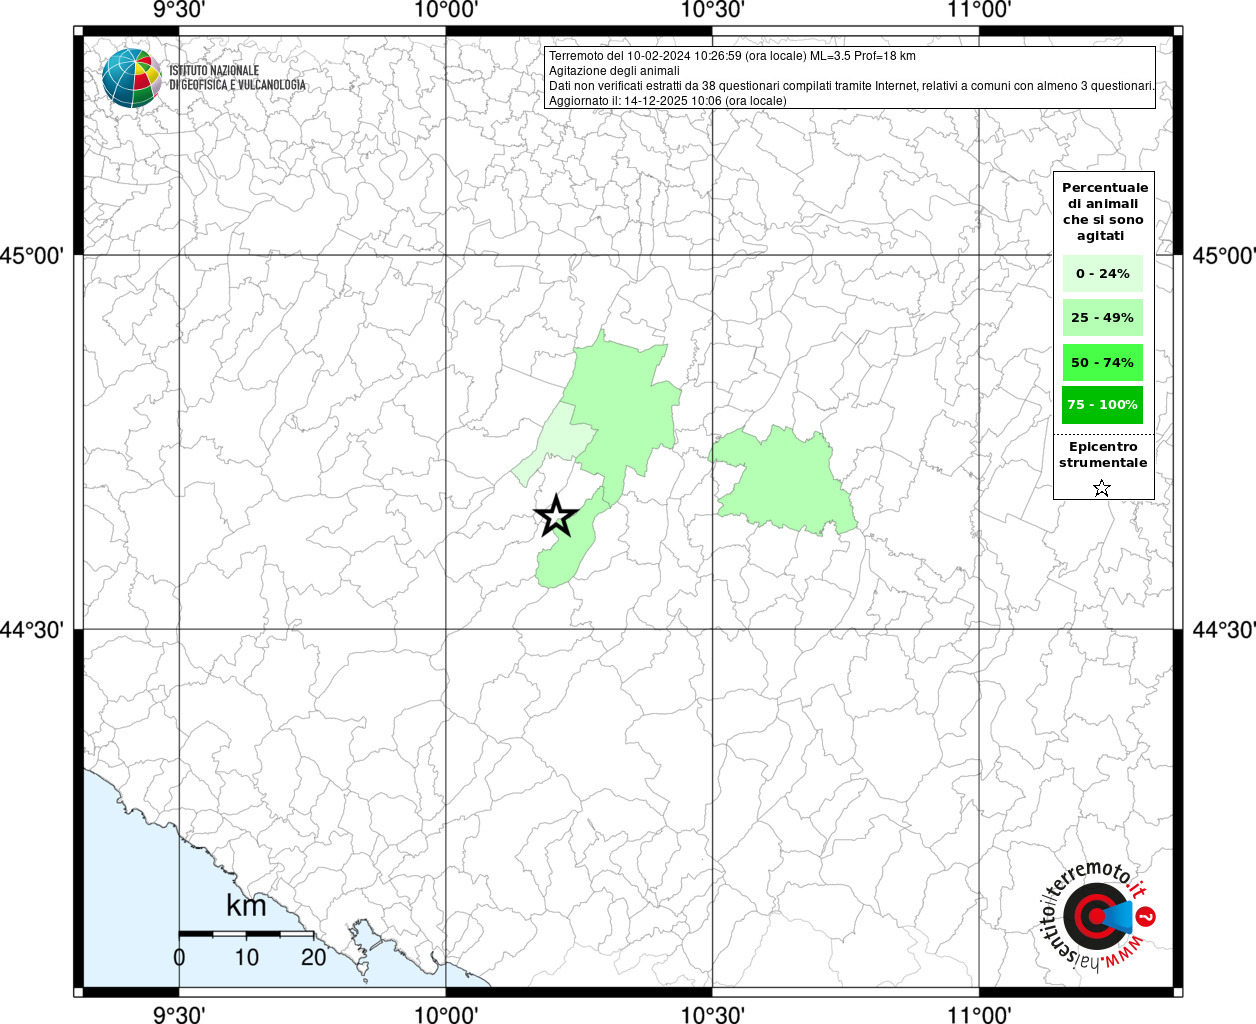
Task: Click the 'km' scale bar label
Action: [246, 906]
